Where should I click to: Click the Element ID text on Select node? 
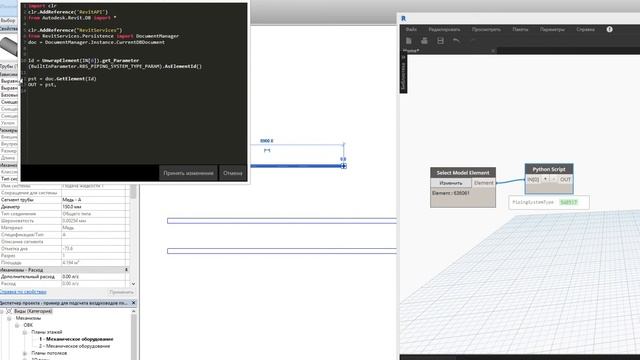coord(451,193)
